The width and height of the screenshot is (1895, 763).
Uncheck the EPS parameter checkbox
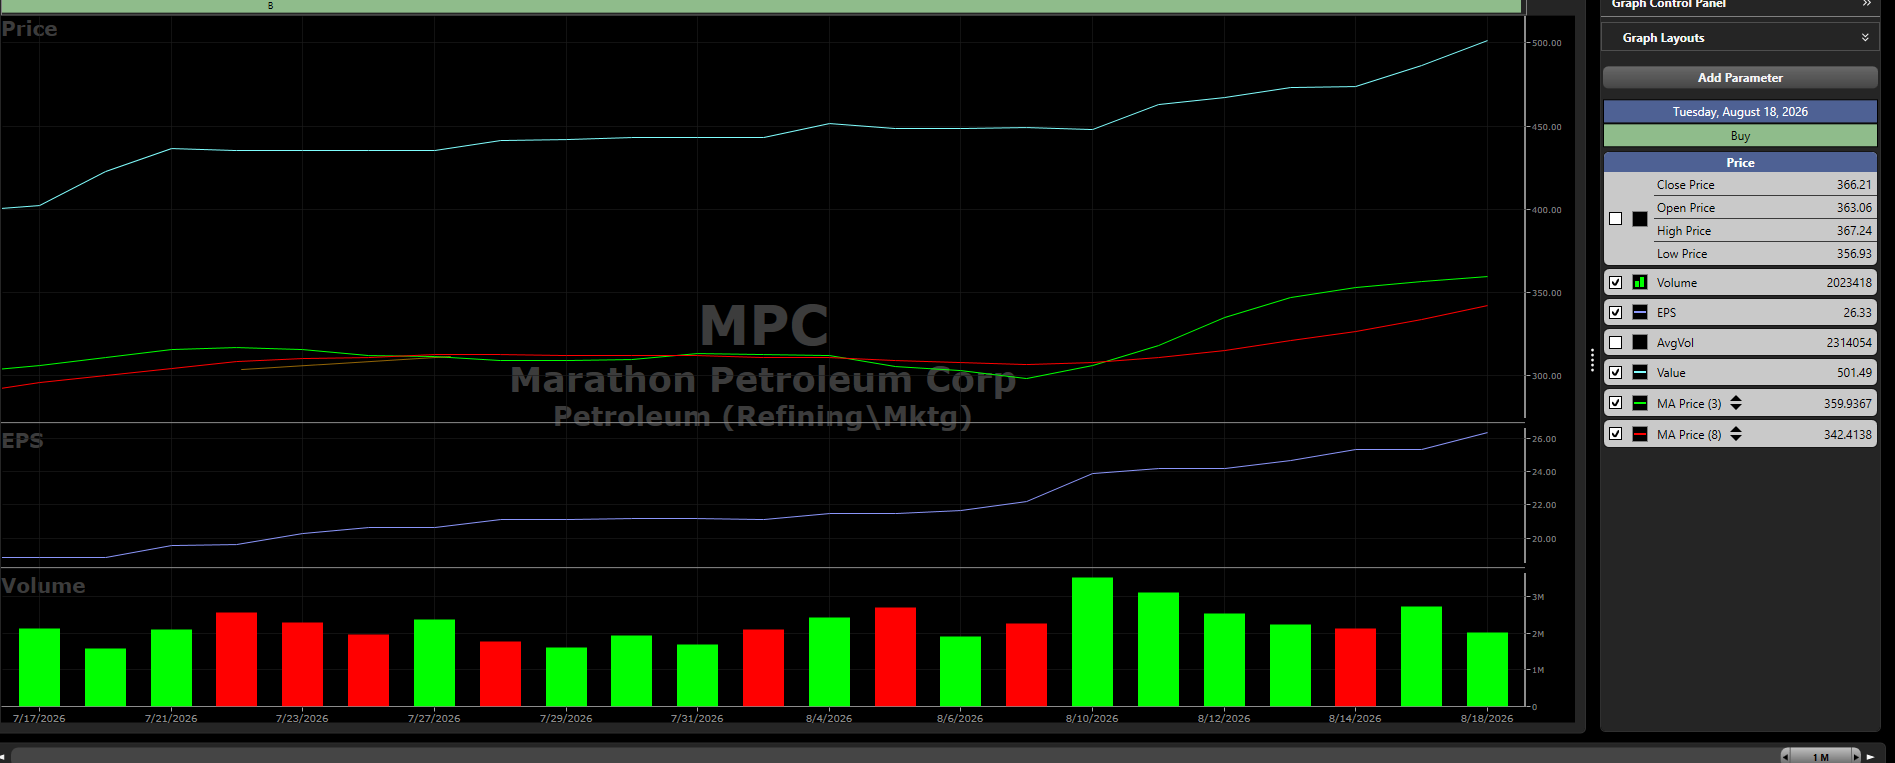[x=1616, y=313]
